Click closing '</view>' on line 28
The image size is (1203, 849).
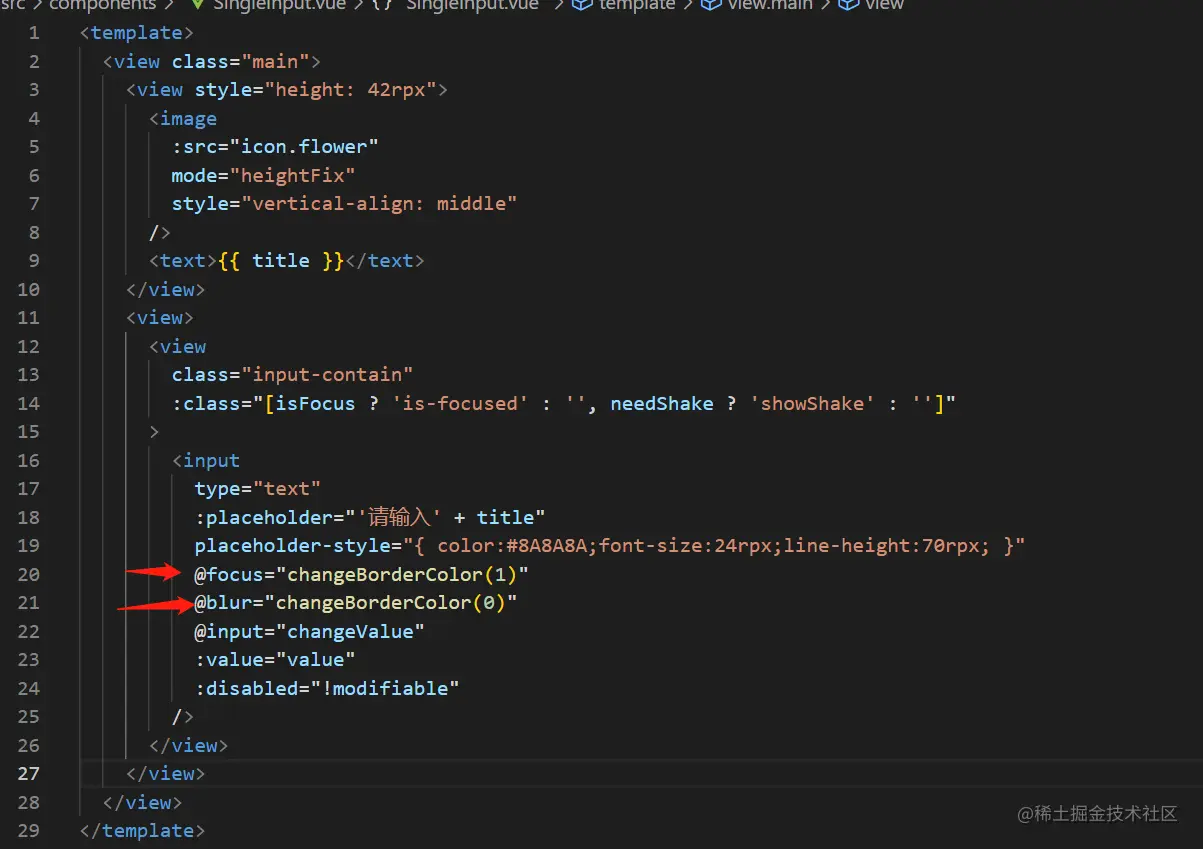[x=143, y=803]
